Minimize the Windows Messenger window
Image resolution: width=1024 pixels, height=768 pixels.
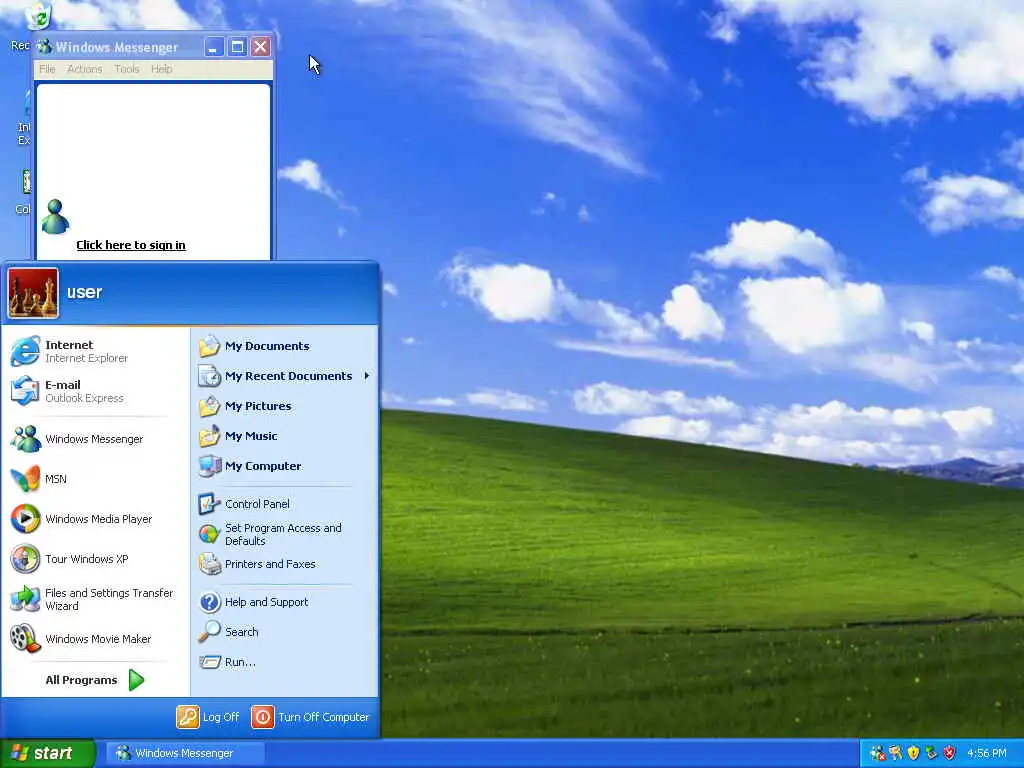pyautogui.click(x=214, y=46)
